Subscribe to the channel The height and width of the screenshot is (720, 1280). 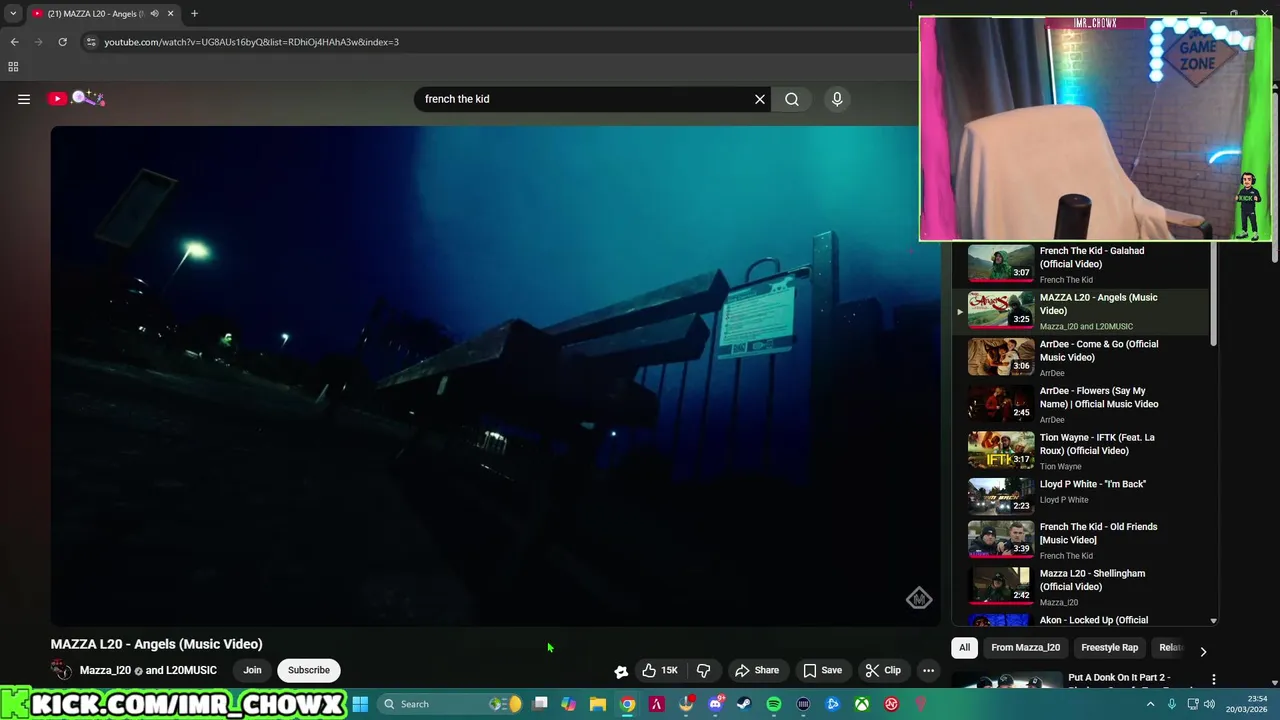(x=309, y=670)
